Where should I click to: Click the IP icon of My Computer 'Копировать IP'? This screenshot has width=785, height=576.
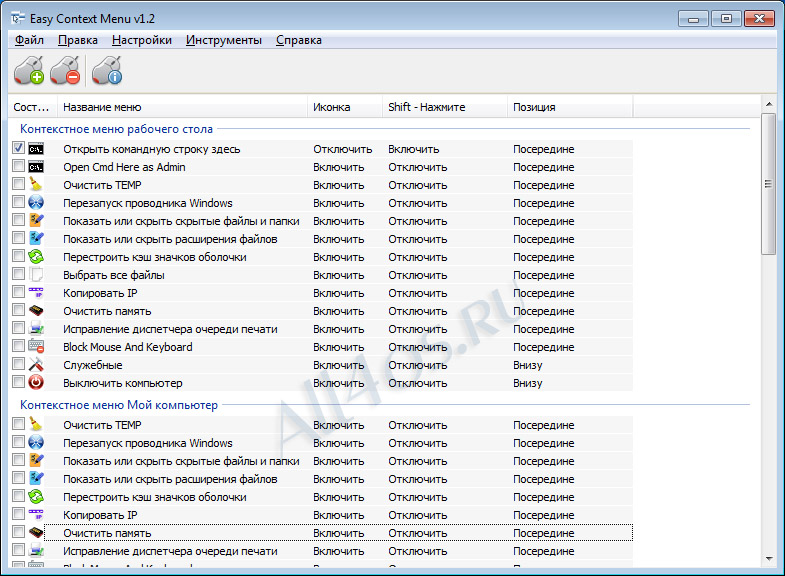point(36,515)
